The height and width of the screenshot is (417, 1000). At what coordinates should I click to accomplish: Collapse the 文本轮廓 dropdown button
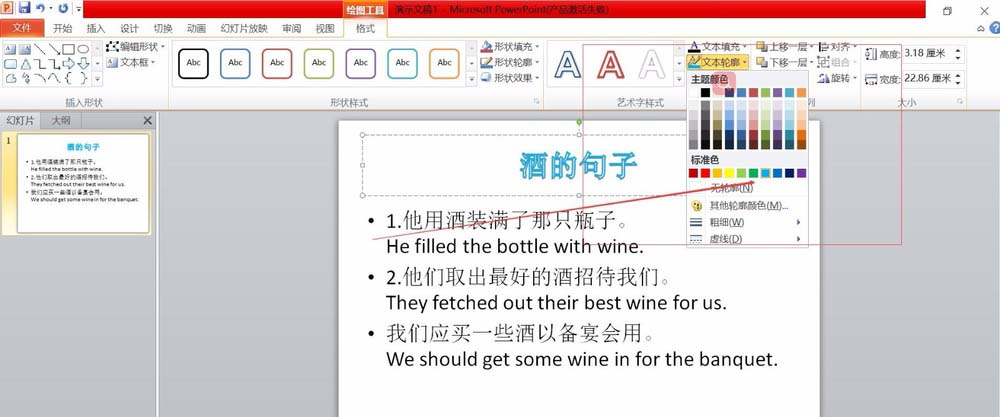718,62
